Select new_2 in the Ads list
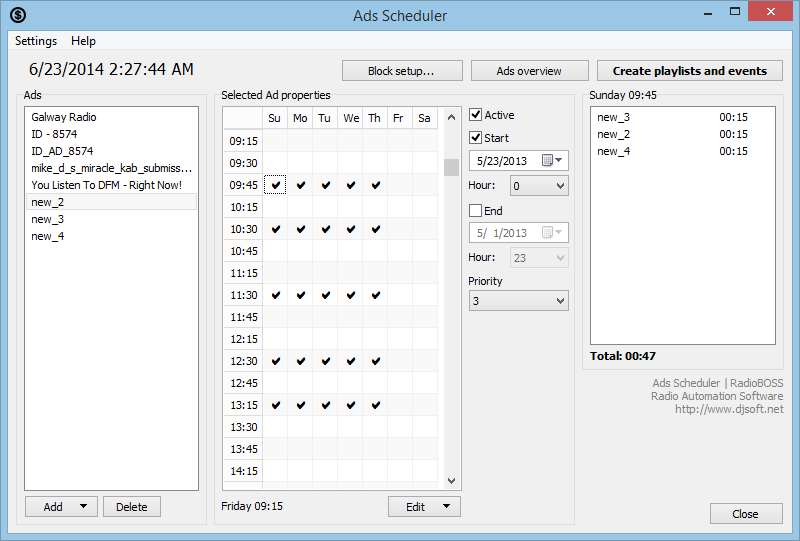This screenshot has height=541, width=800. point(111,202)
